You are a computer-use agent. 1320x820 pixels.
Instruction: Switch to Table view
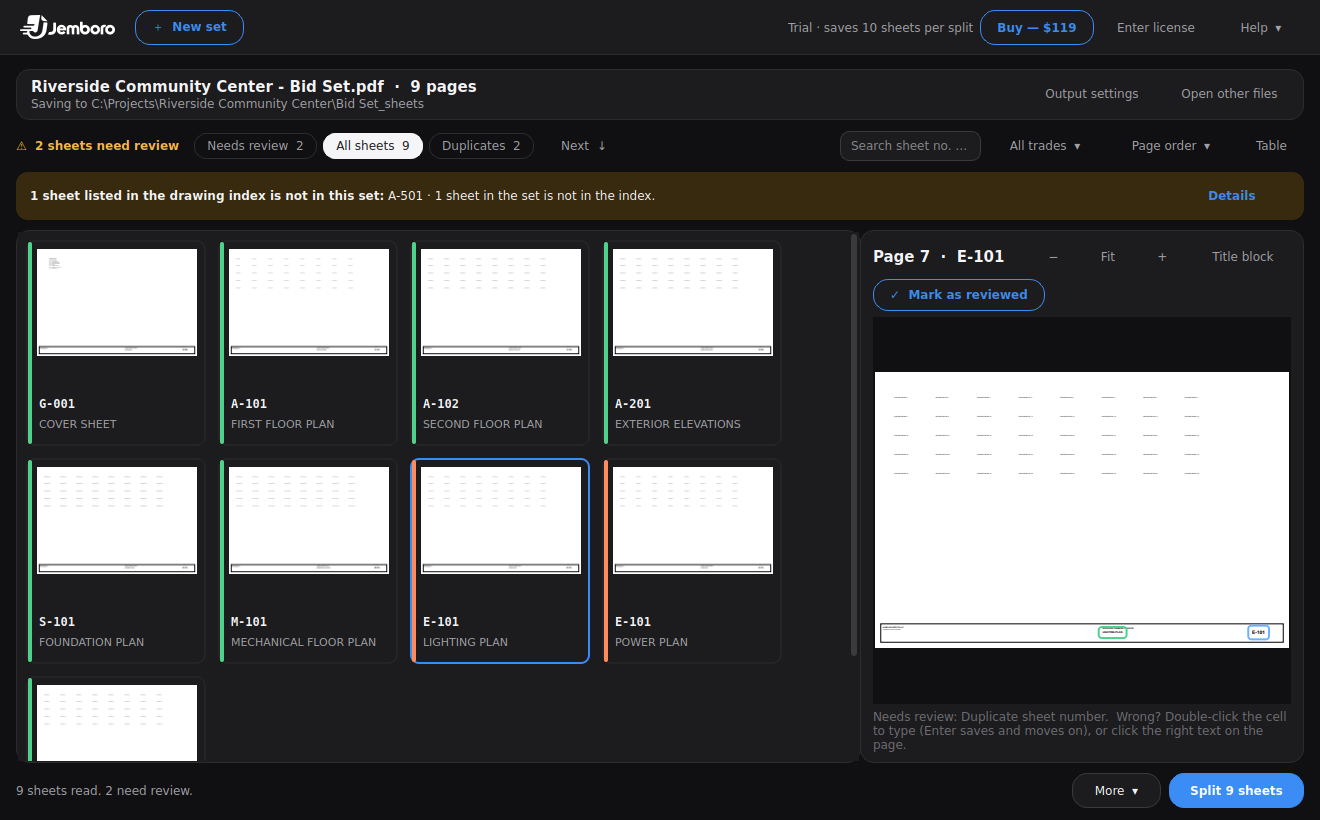1271,146
